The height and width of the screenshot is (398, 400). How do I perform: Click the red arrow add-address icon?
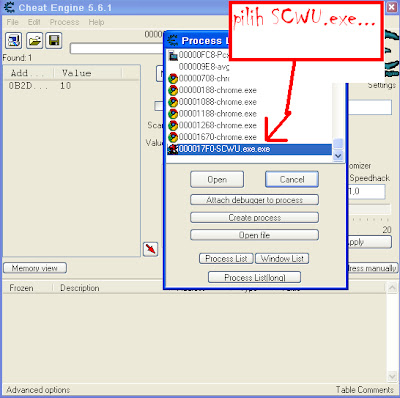point(150,249)
